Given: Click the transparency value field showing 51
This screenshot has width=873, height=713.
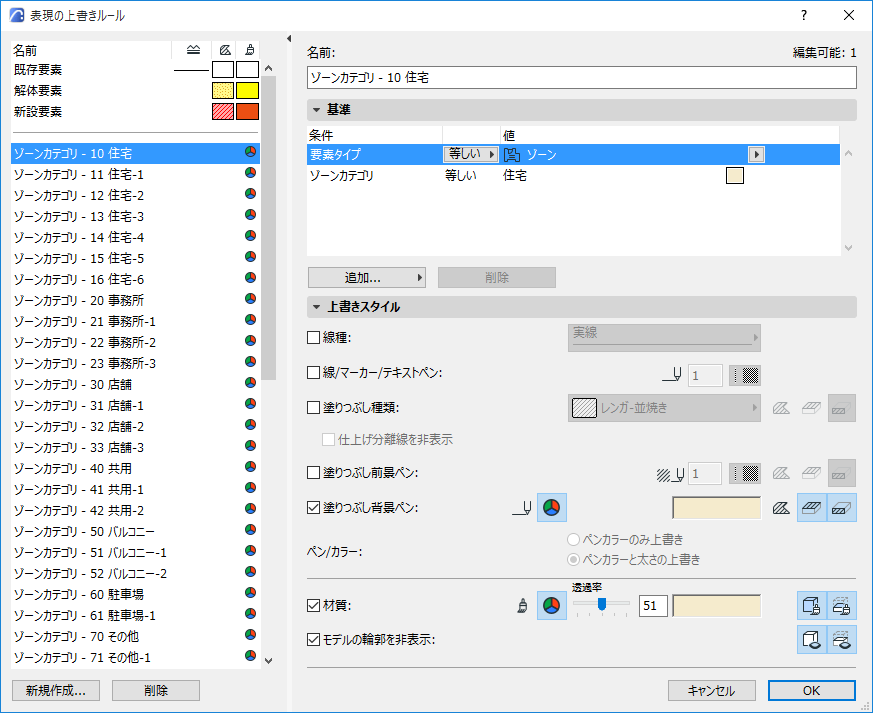Looking at the screenshot, I should pyautogui.click(x=653, y=606).
